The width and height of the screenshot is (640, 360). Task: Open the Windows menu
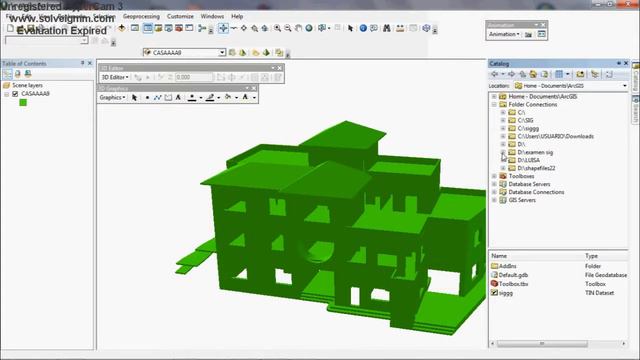click(212, 16)
